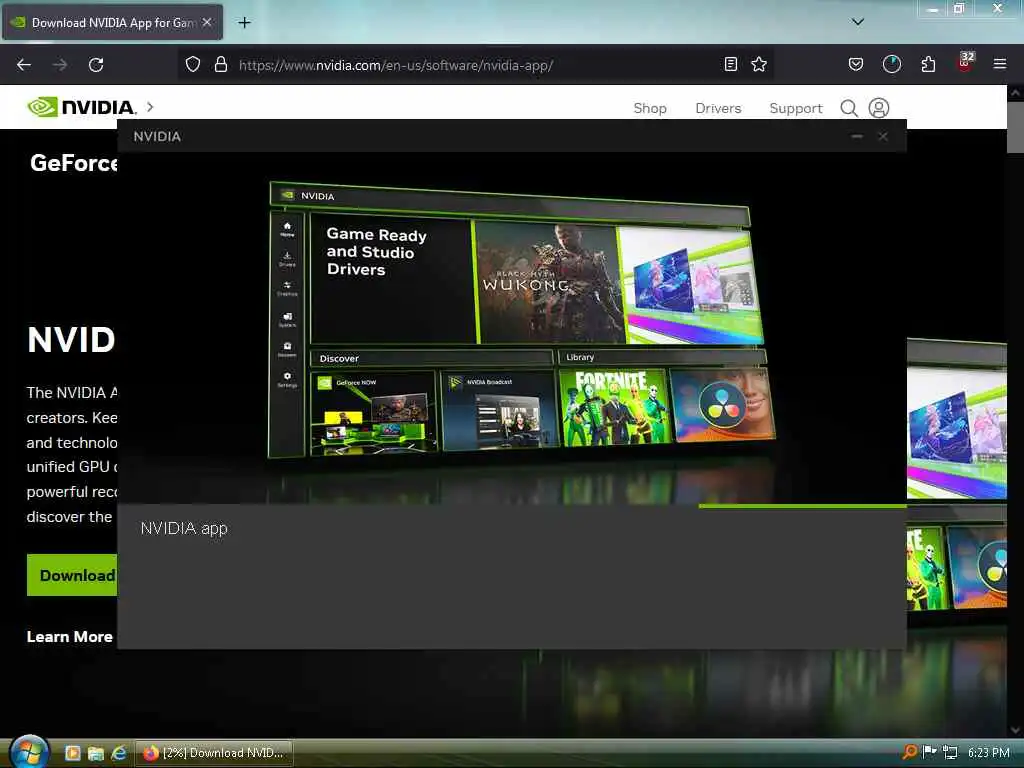Expand the list all tabs chevron
The width and height of the screenshot is (1024, 768).
[x=857, y=22]
